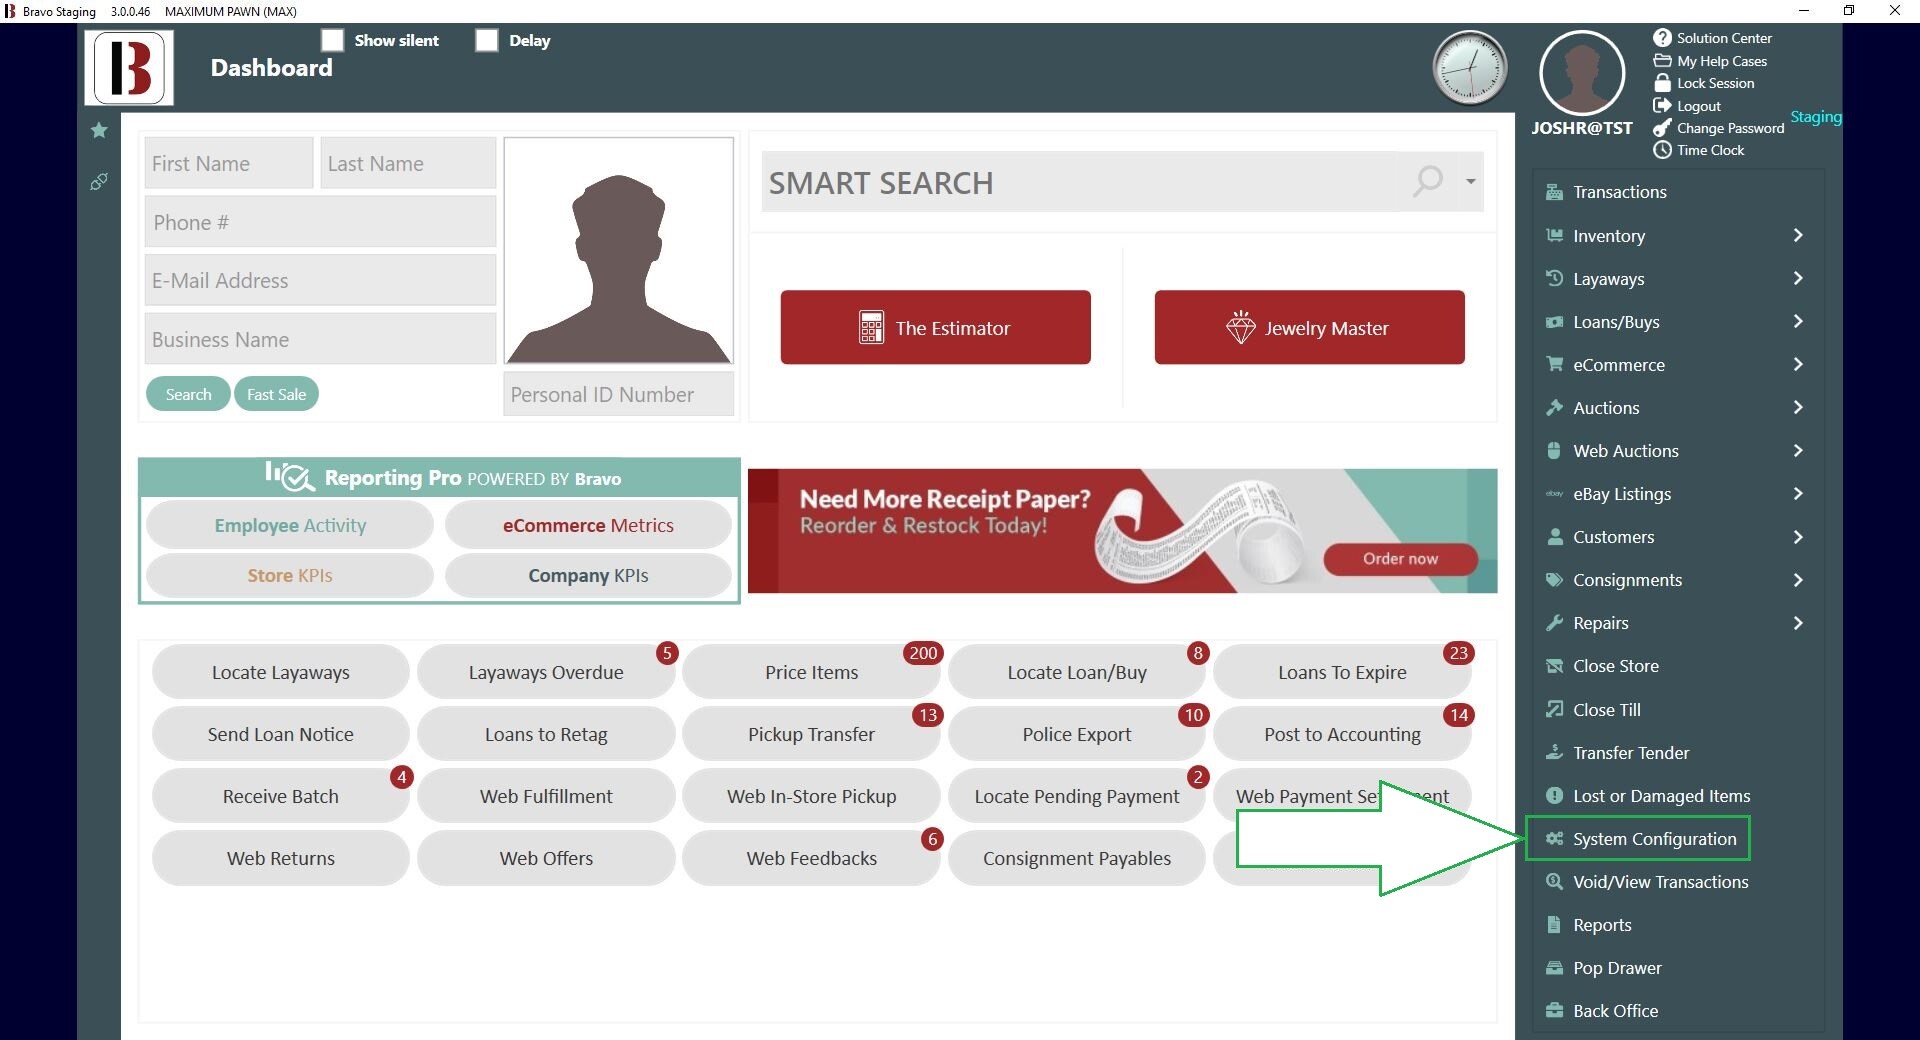Image resolution: width=1920 pixels, height=1040 pixels.
Task: Click the Back Office briefcase icon
Action: coord(1554,1011)
